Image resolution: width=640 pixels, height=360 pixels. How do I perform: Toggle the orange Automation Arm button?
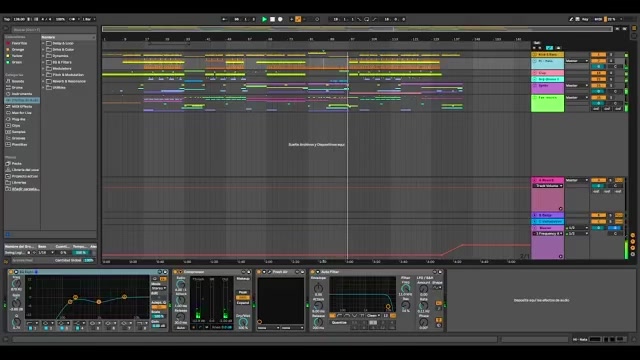[298, 19]
